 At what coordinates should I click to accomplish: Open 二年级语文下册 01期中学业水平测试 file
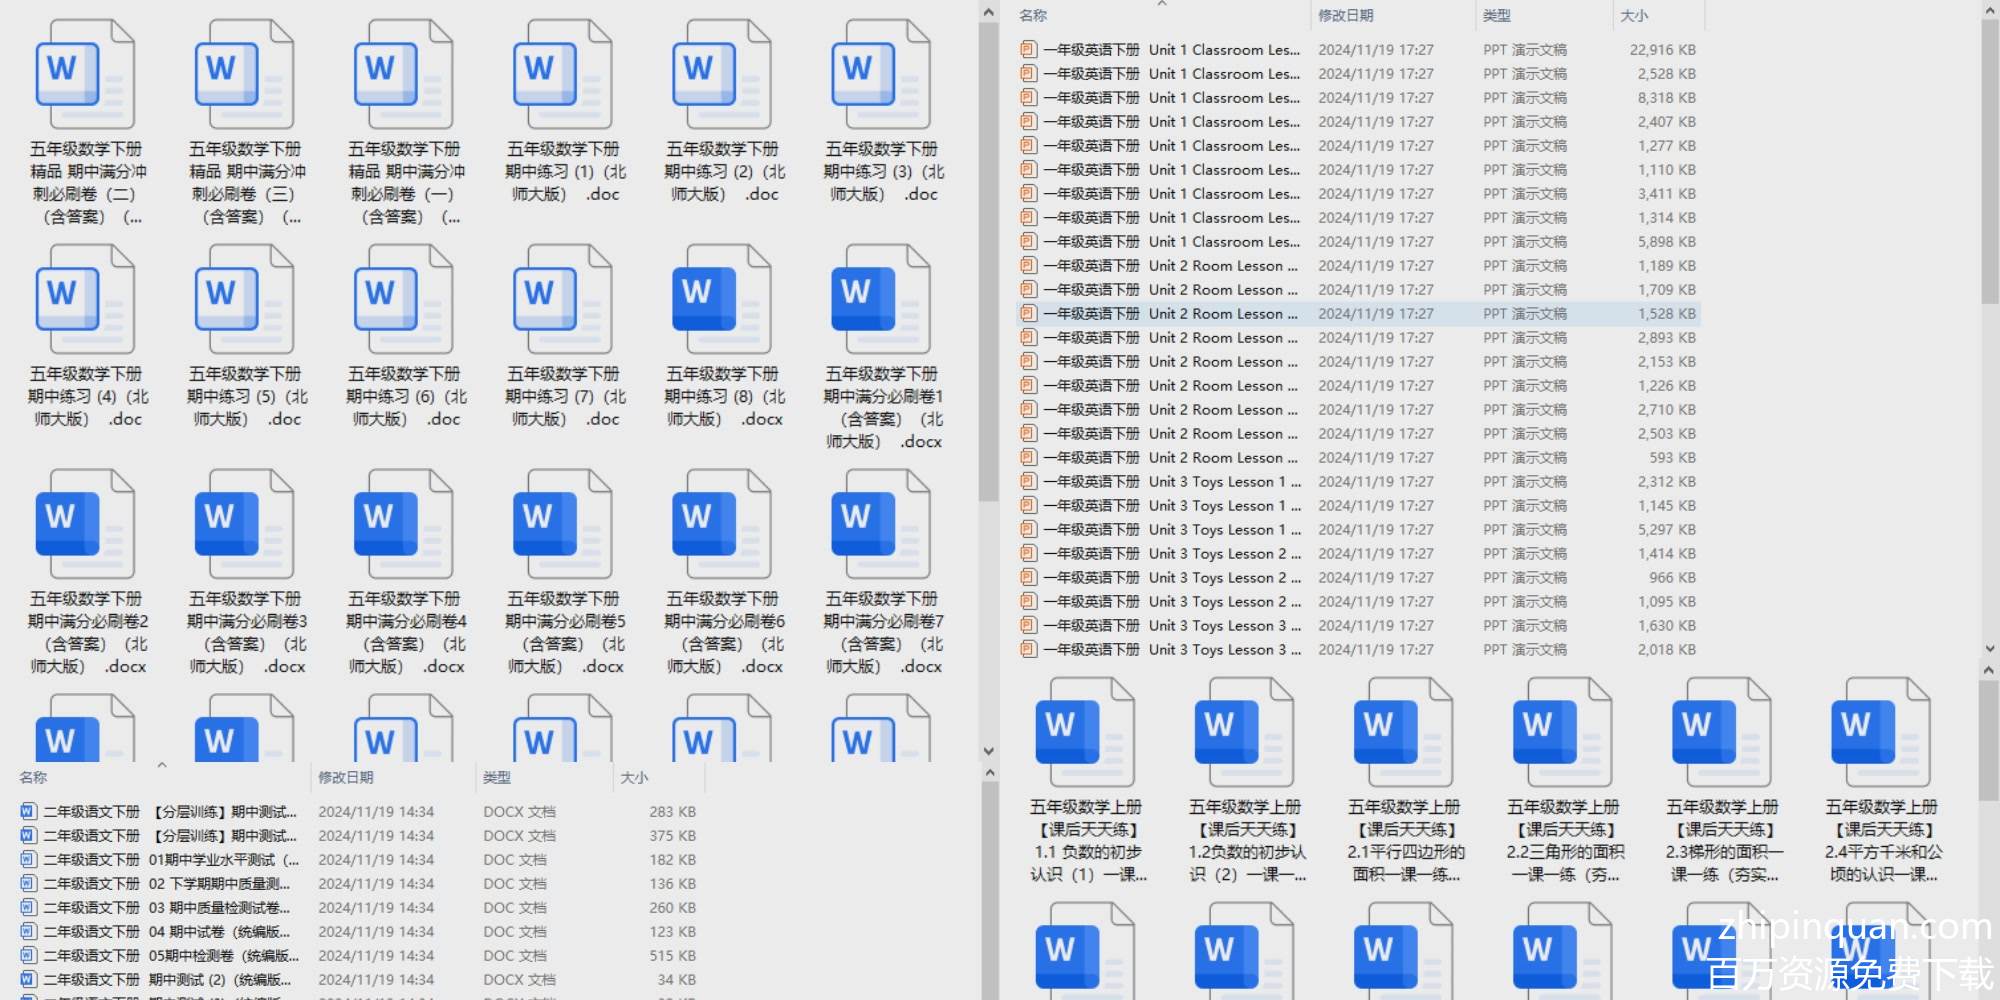pos(170,860)
